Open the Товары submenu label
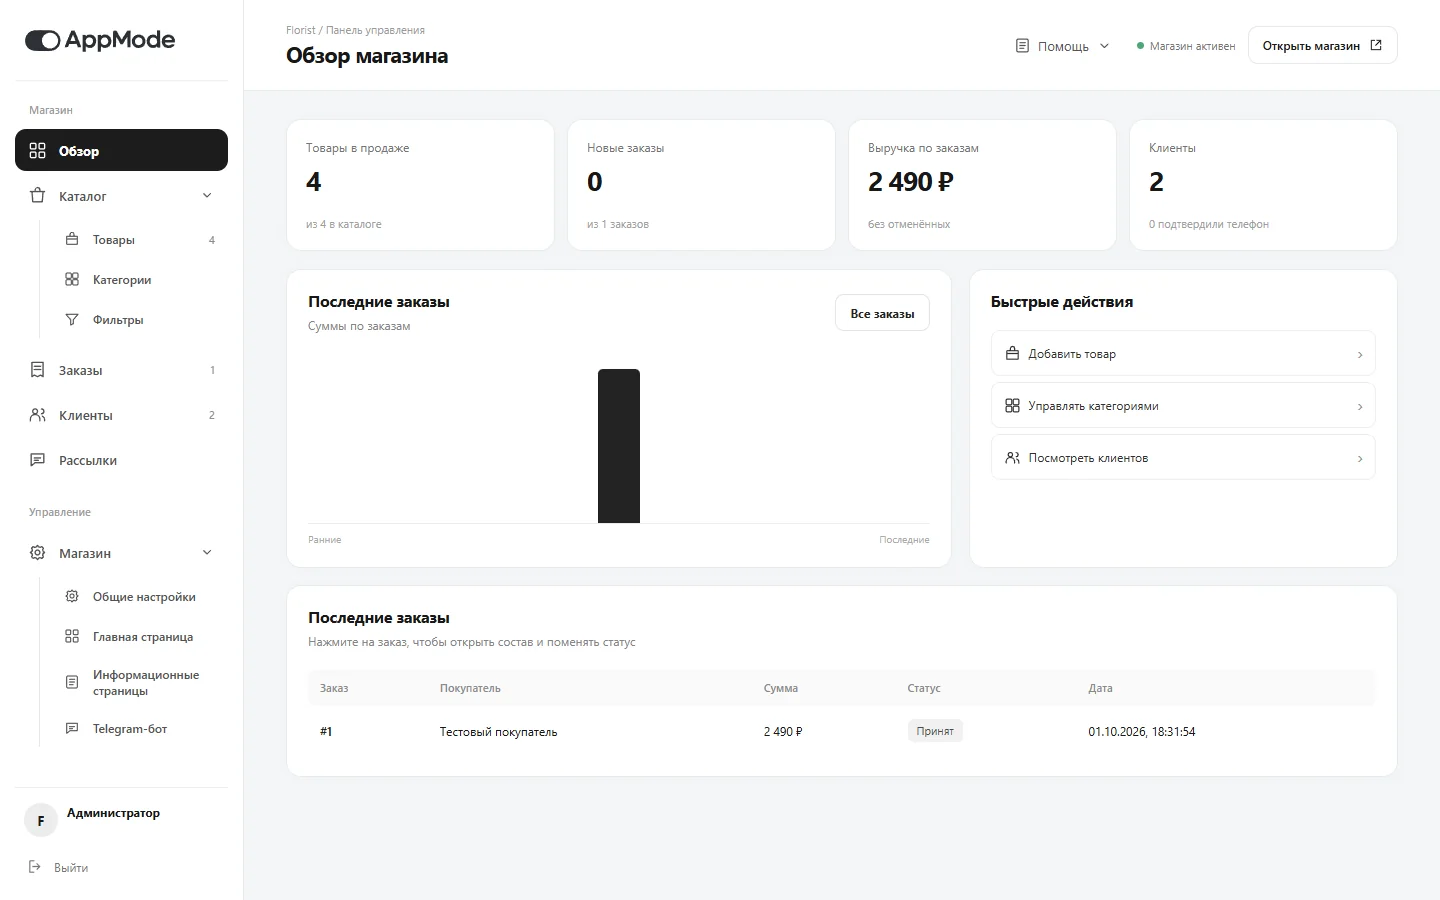 pyautogui.click(x=113, y=240)
